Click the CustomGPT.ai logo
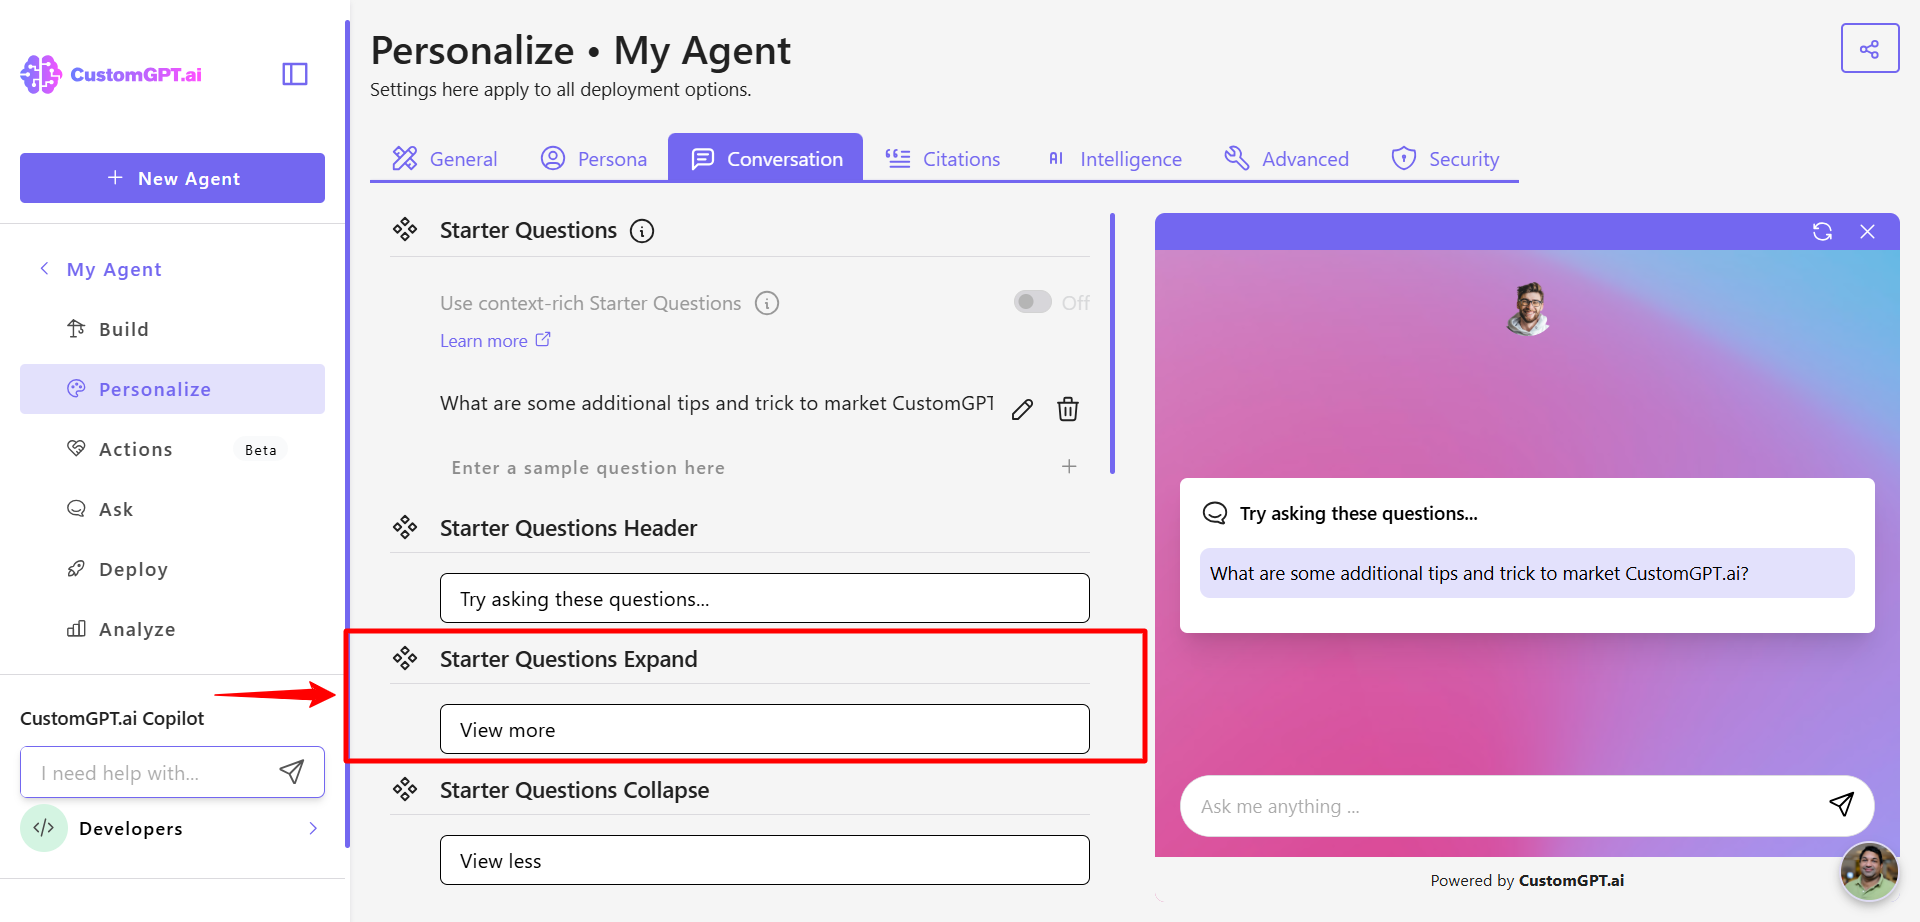The width and height of the screenshot is (1920, 922). (x=111, y=75)
